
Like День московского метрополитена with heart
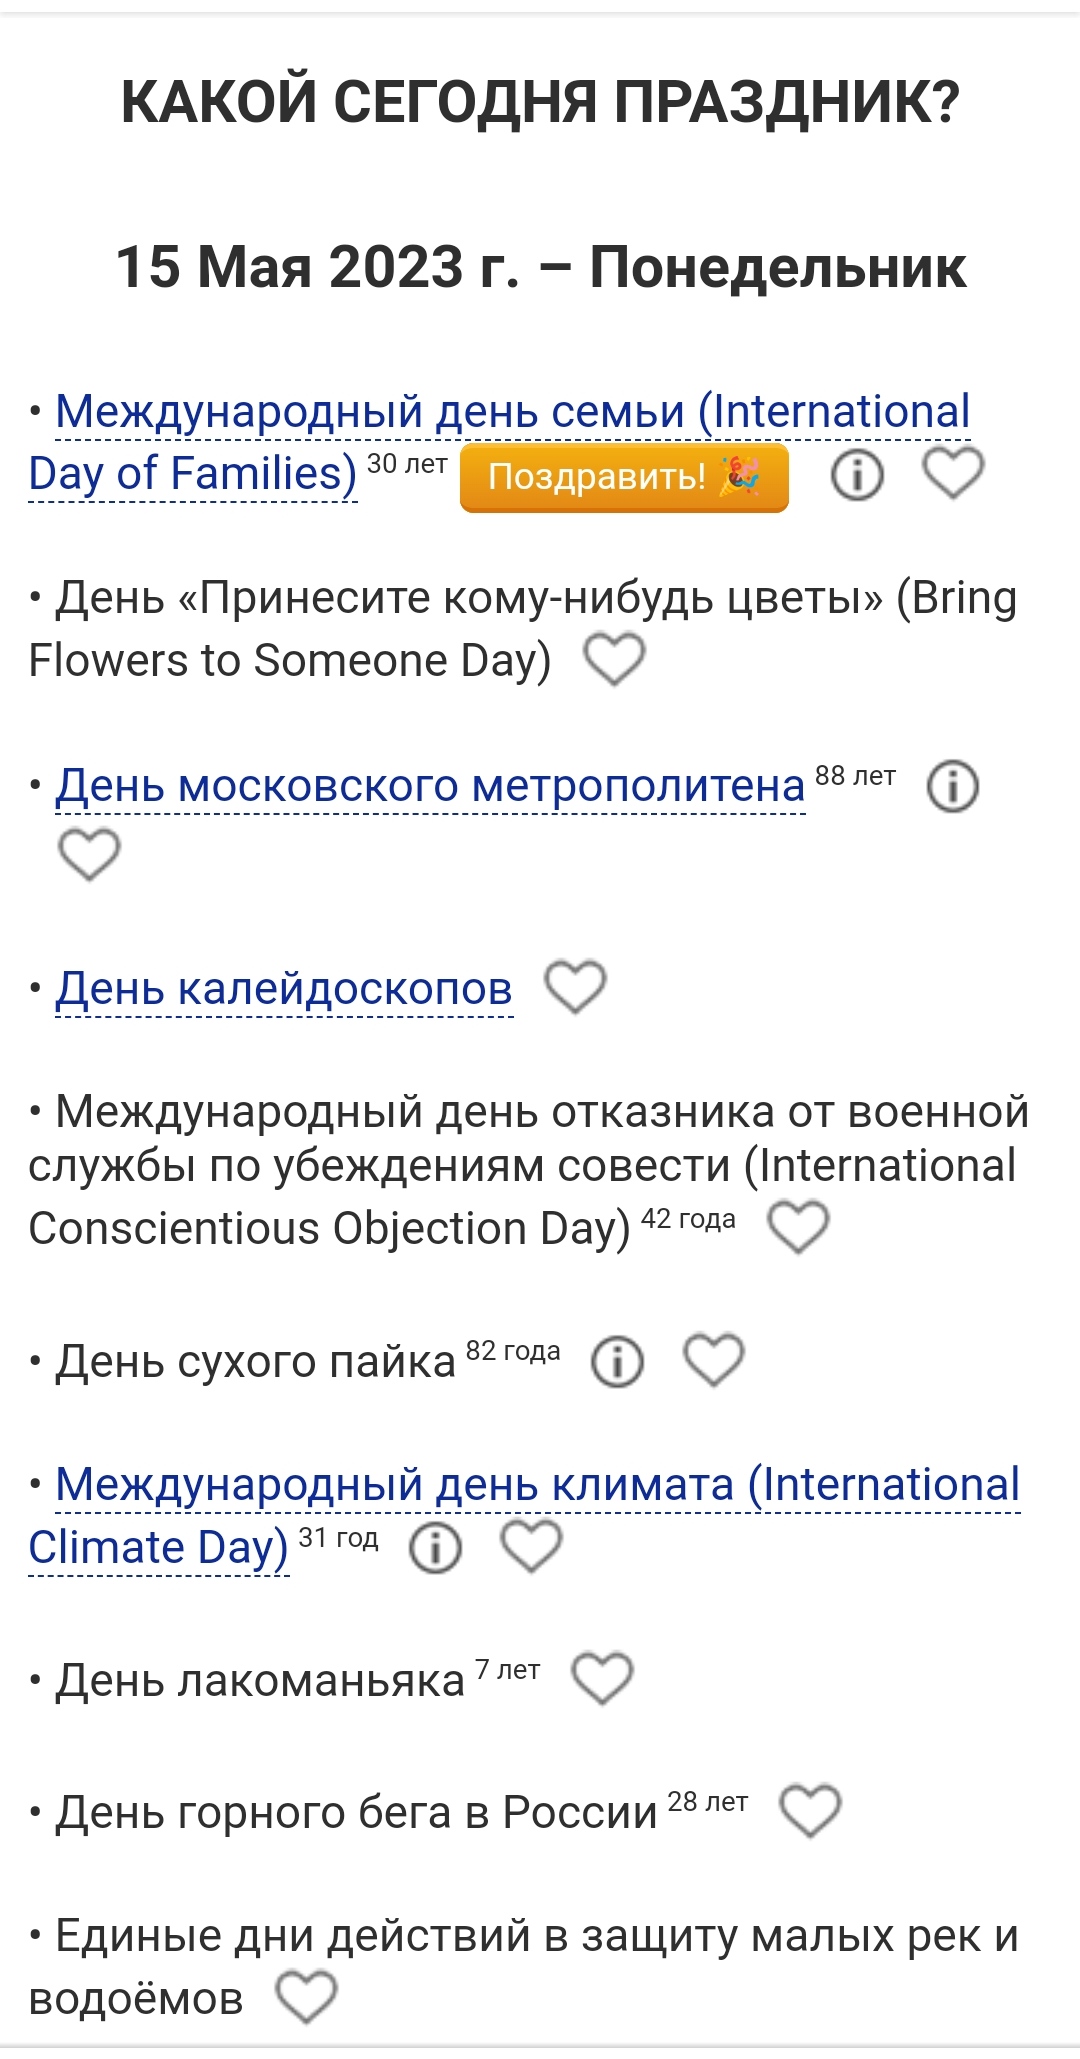coord(89,855)
